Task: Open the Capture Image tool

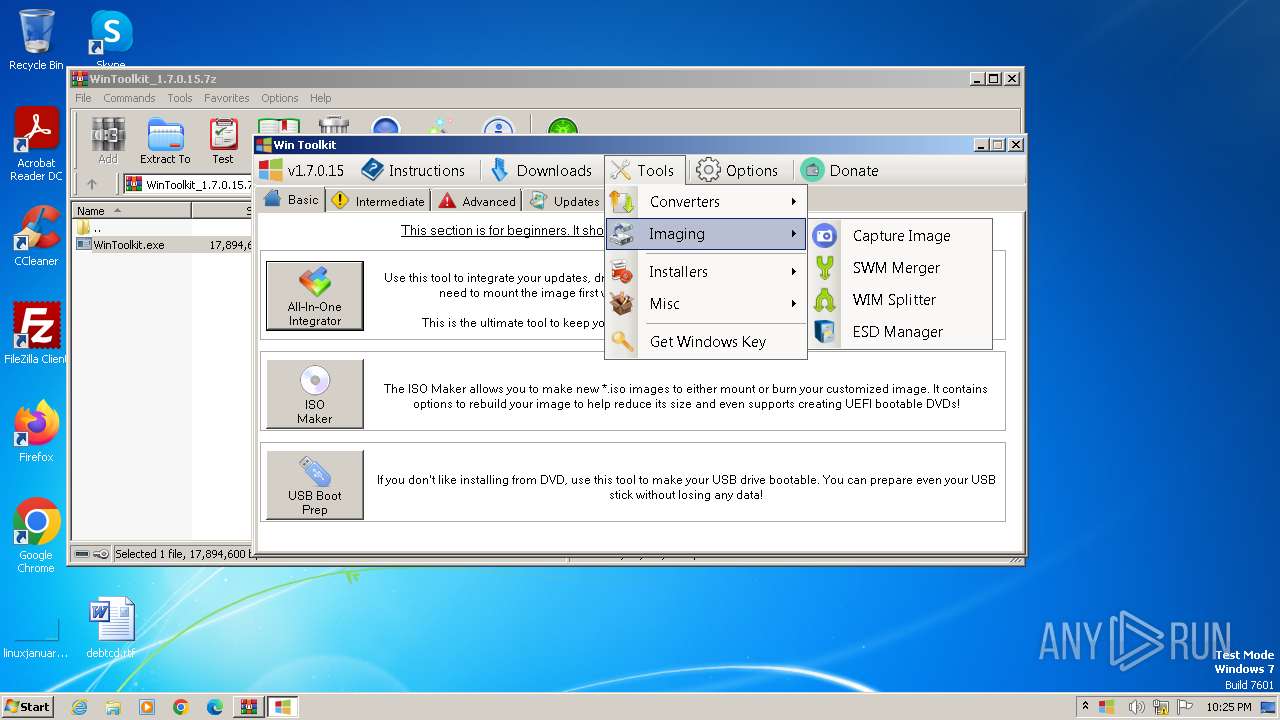Action: 901,236
